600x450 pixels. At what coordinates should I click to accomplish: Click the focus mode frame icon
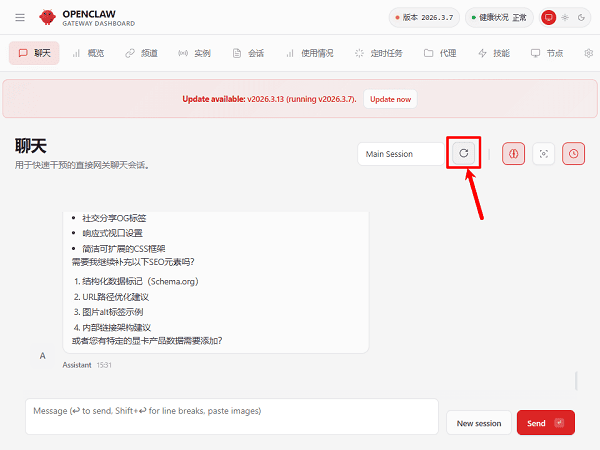543,153
